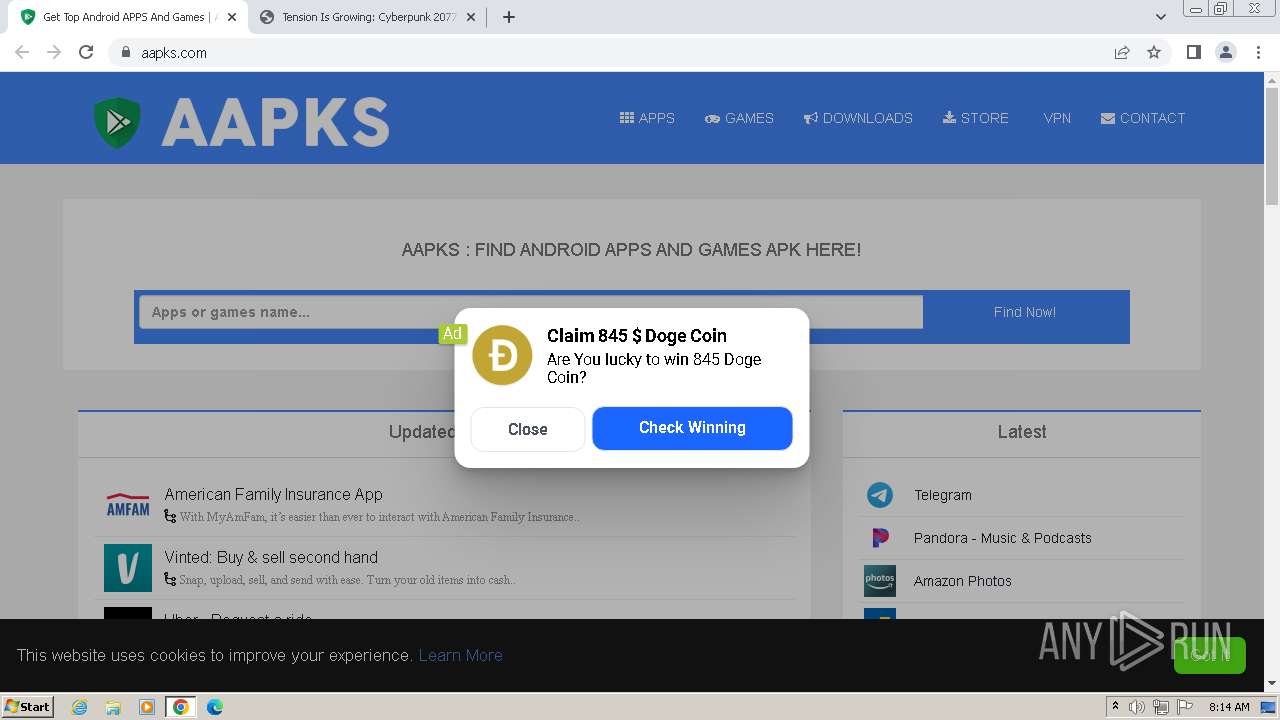The width and height of the screenshot is (1280, 720).
Task: Click the Chrome taskbar icon
Action: coord(181,707)
